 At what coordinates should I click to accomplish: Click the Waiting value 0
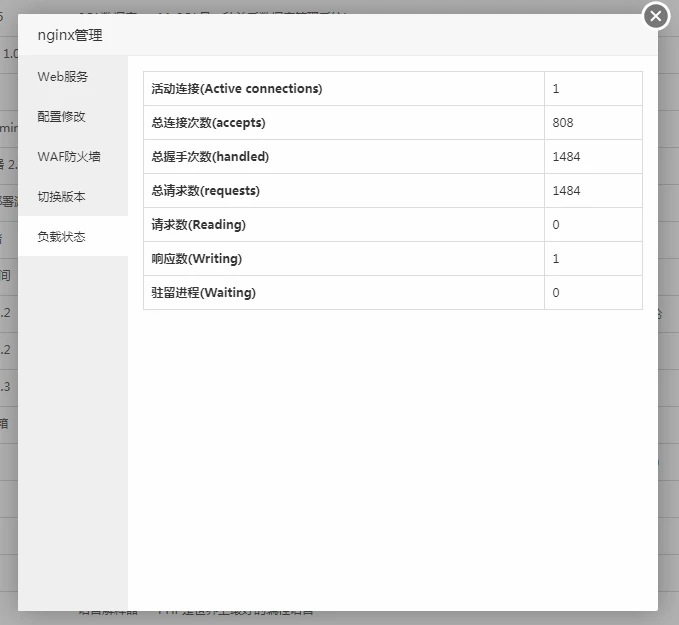tap(556, 292)
